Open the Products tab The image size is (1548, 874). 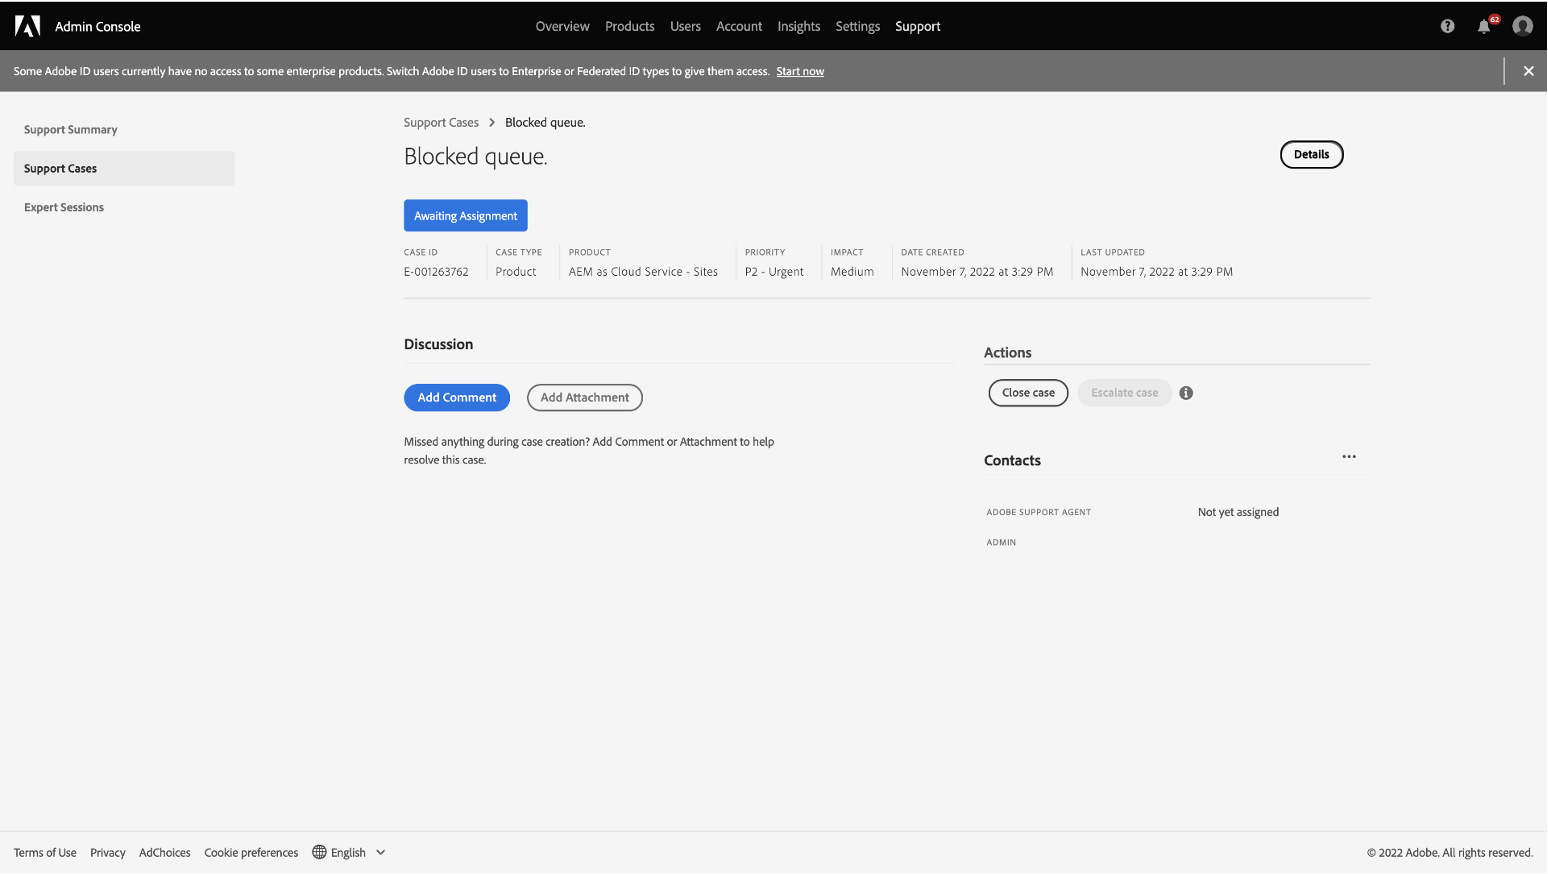click(629, 26)
